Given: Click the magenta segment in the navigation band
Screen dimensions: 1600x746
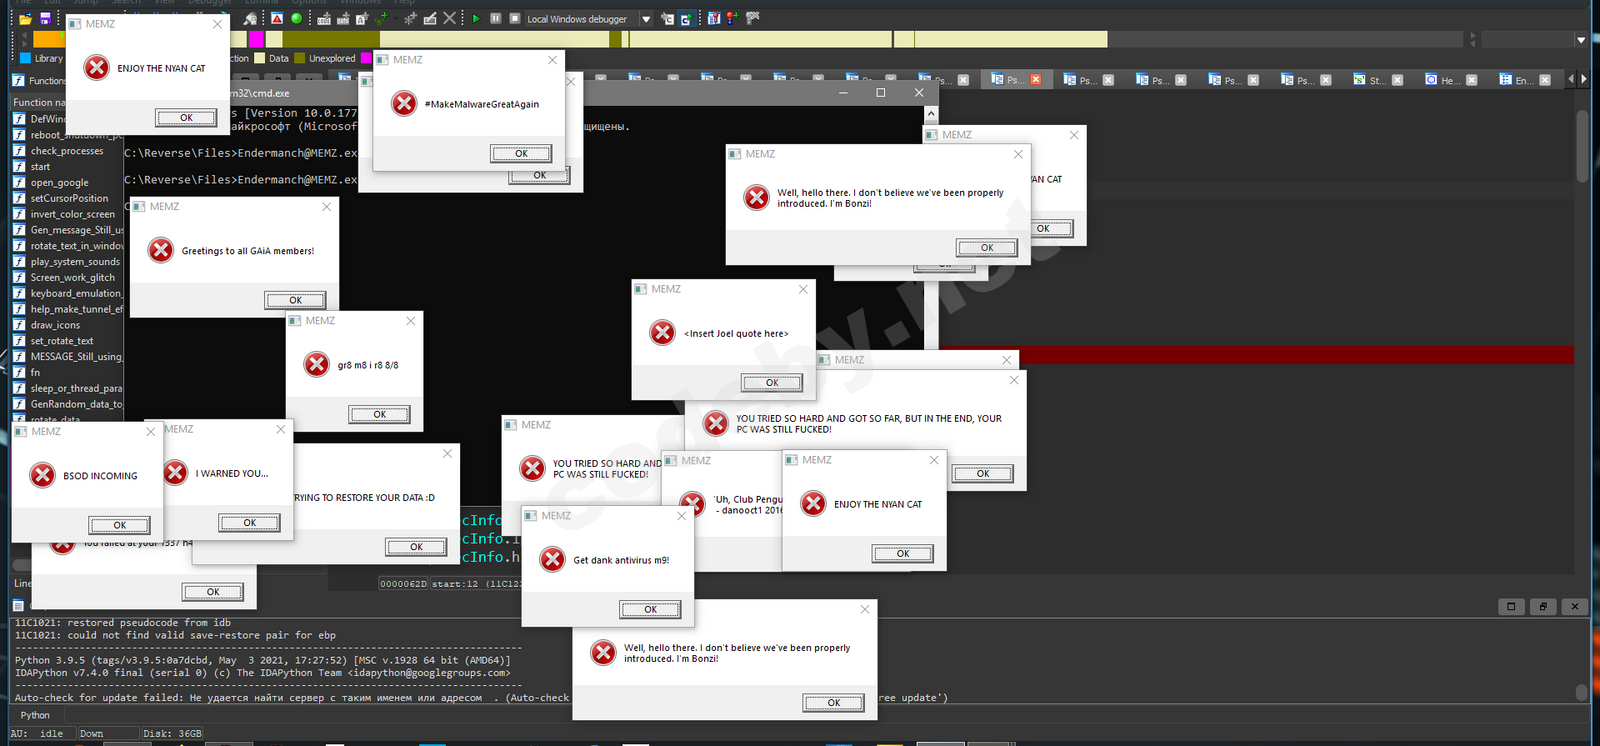Looking at the screenshot, I should [x=257, y=39].
